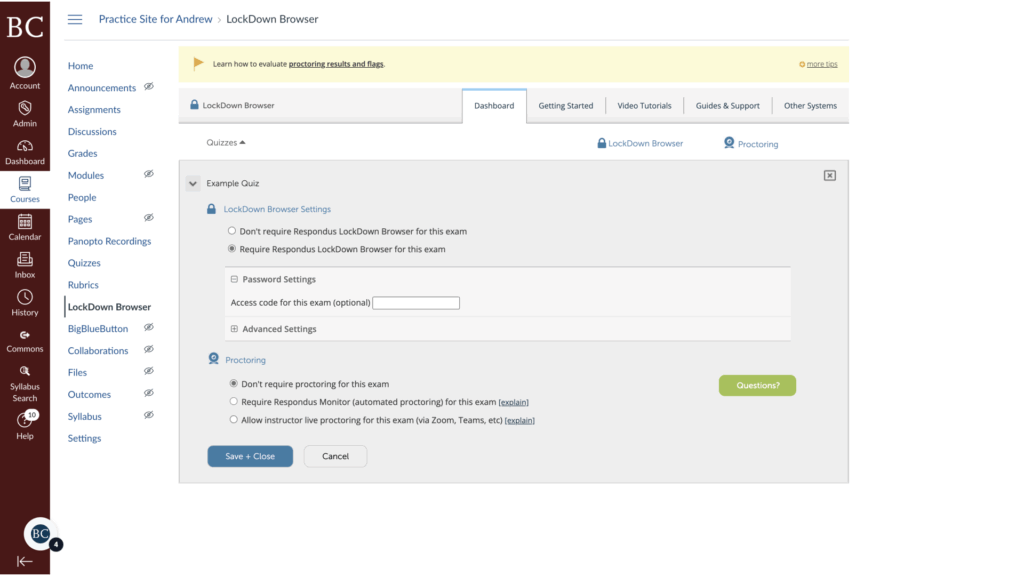Click the Help icon with notification badge

(x=24, y=420)
